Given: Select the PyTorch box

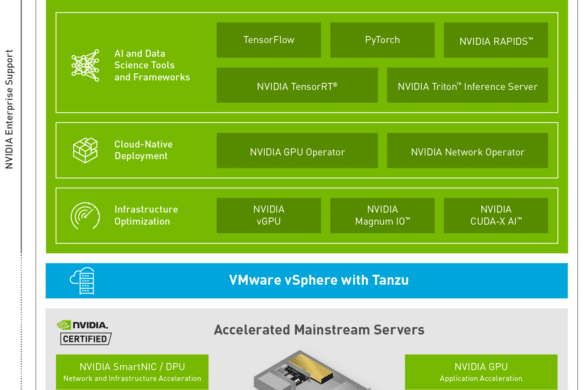Looking at the screenshot, I should tap(382, 40).
